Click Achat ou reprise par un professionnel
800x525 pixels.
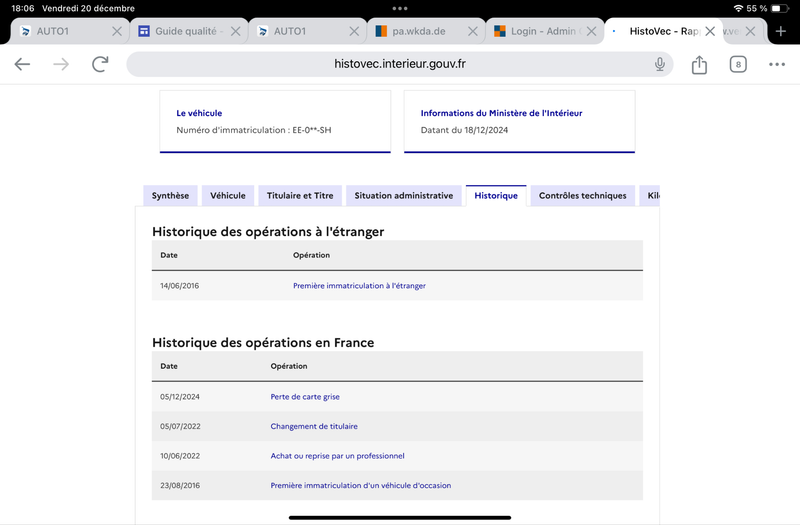tap(337, 456)
